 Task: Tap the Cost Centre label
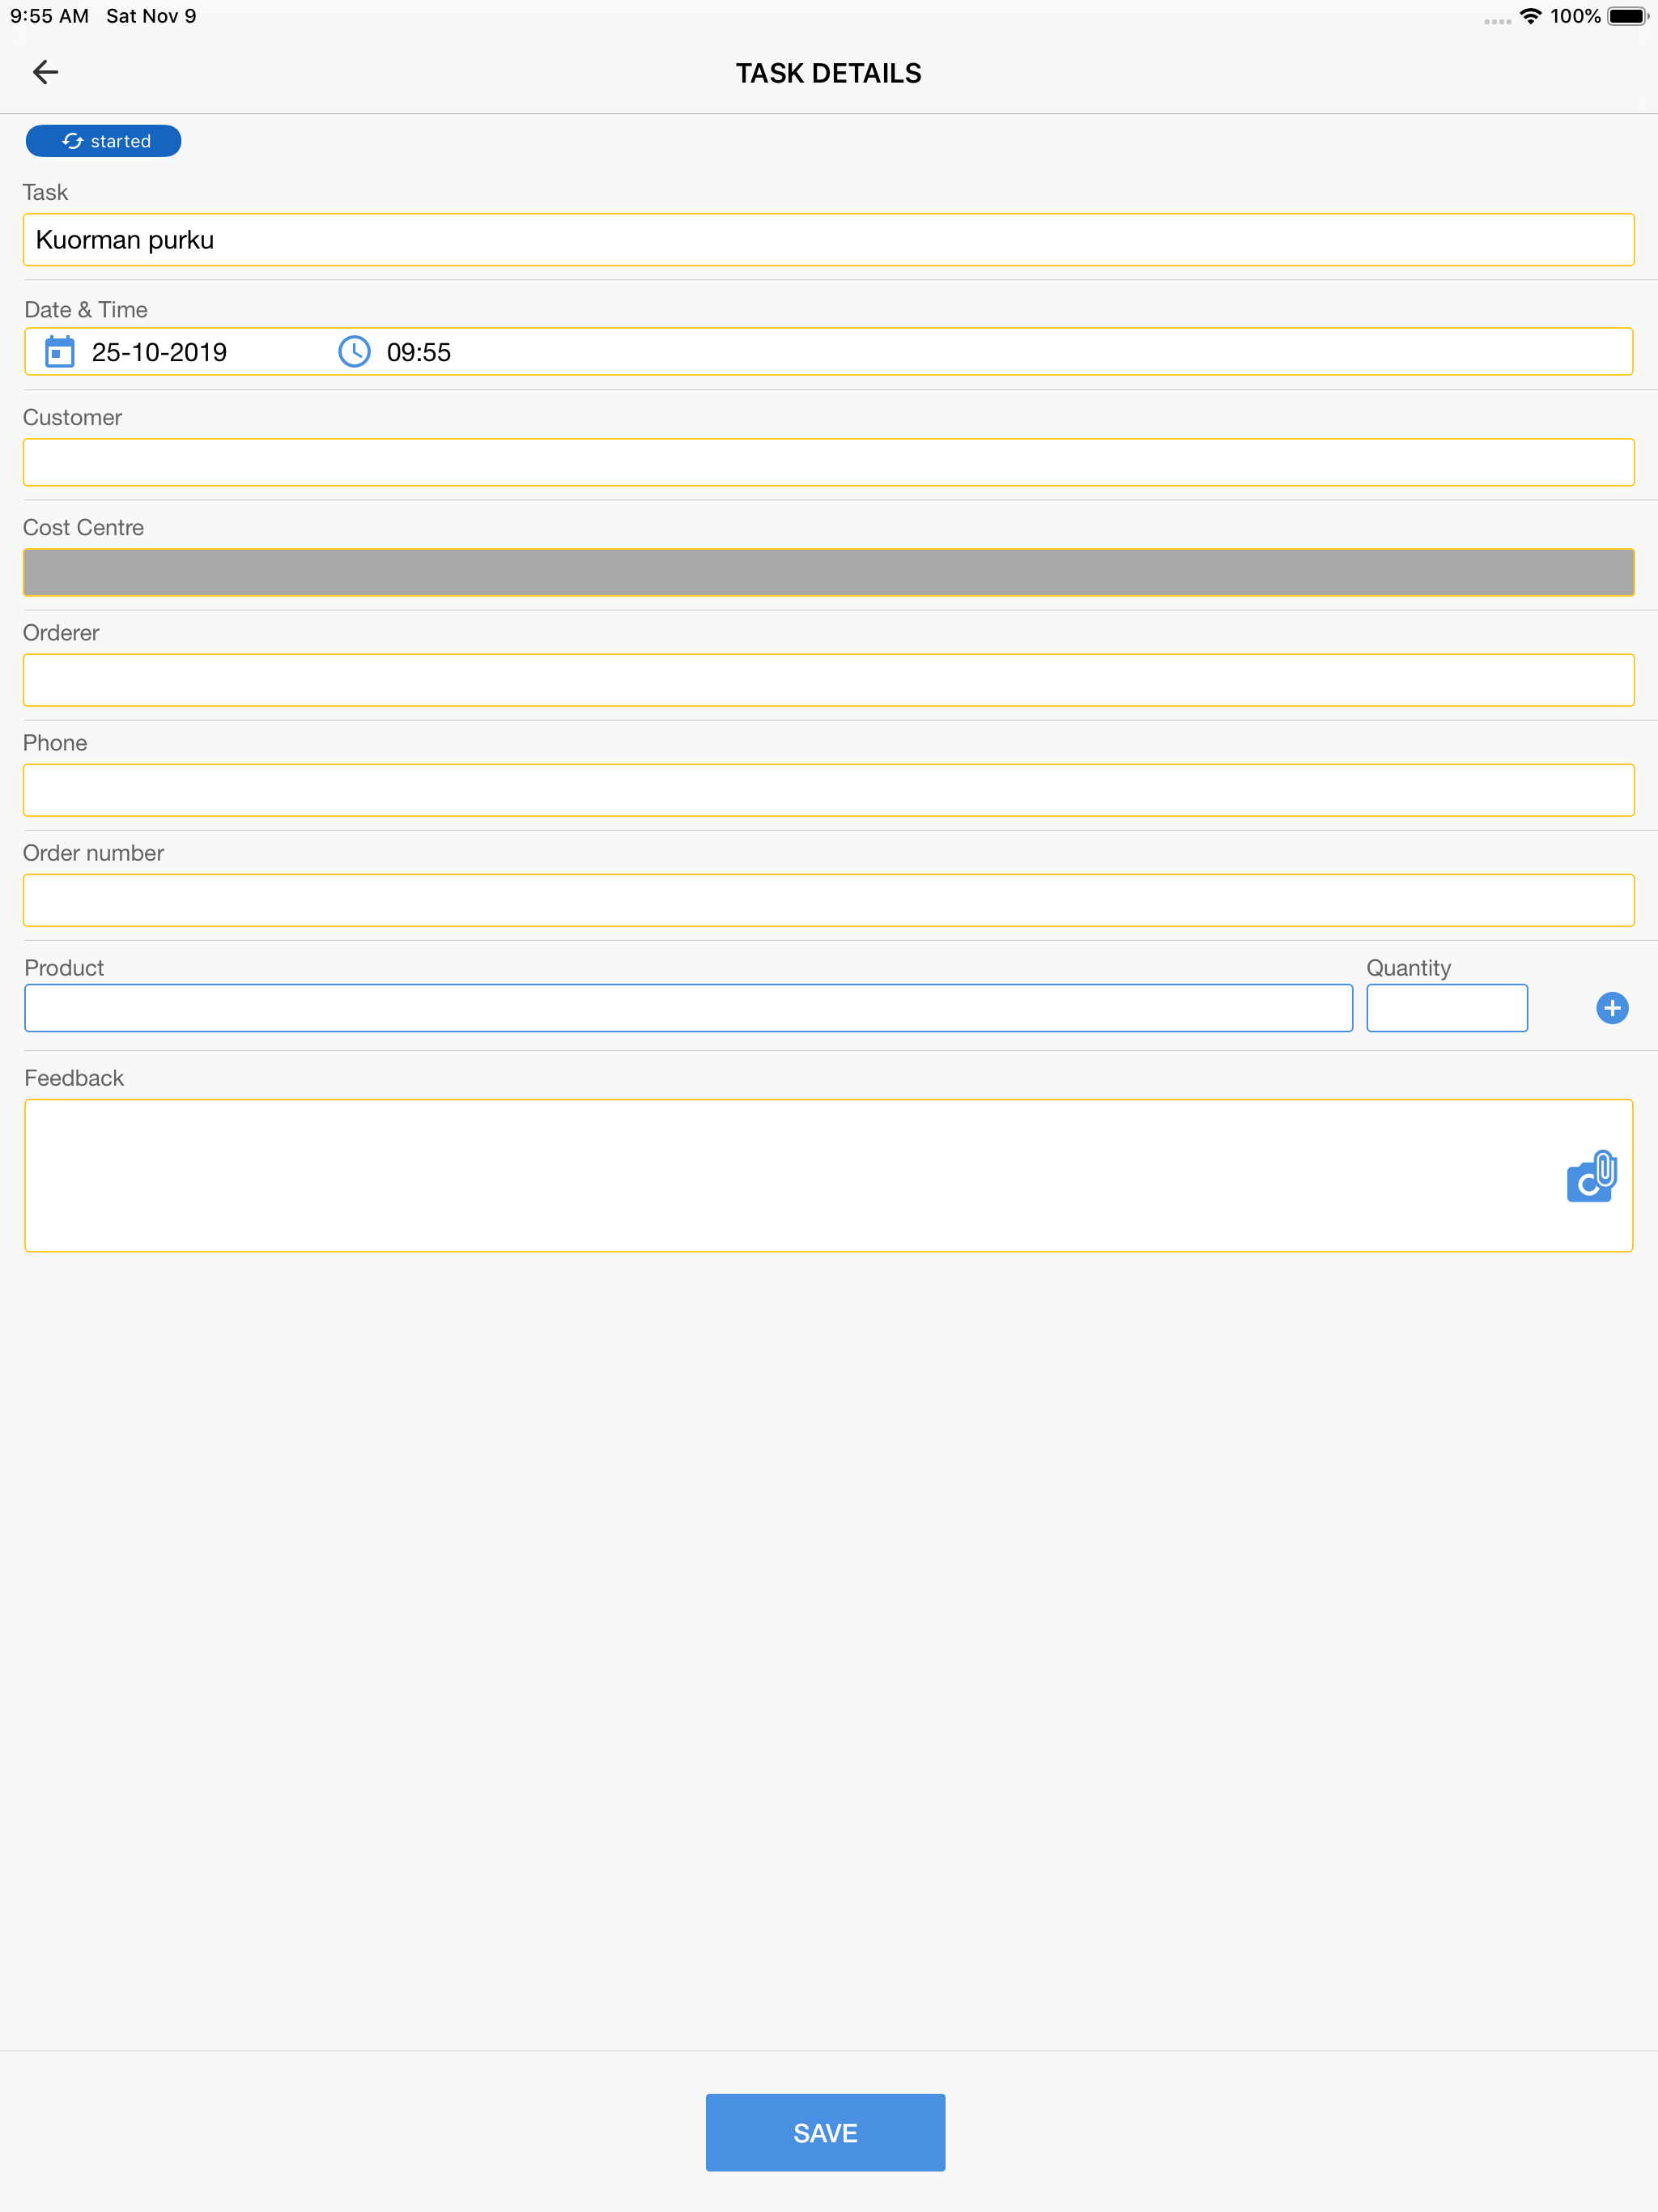point(84,527)
